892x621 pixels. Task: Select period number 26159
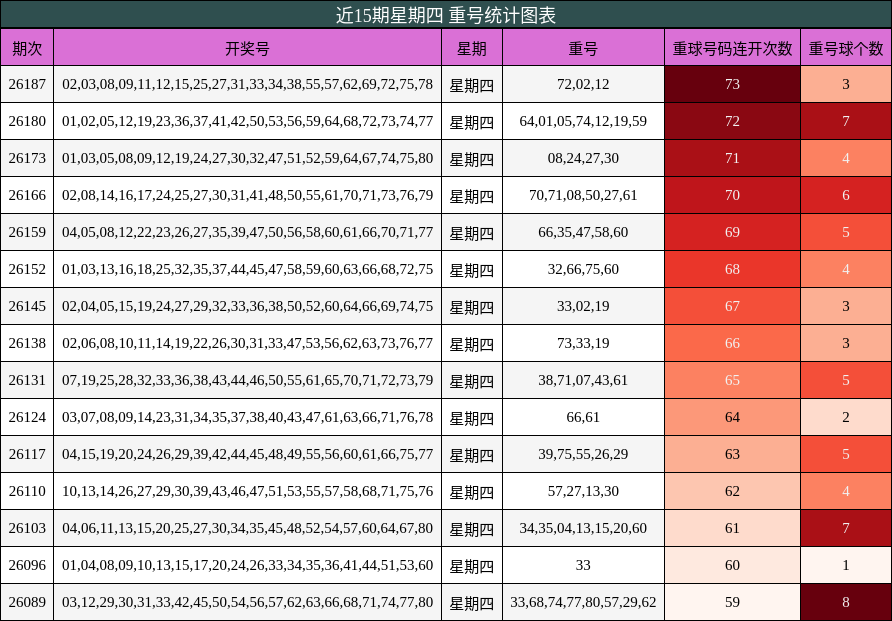tap(27, 232)
